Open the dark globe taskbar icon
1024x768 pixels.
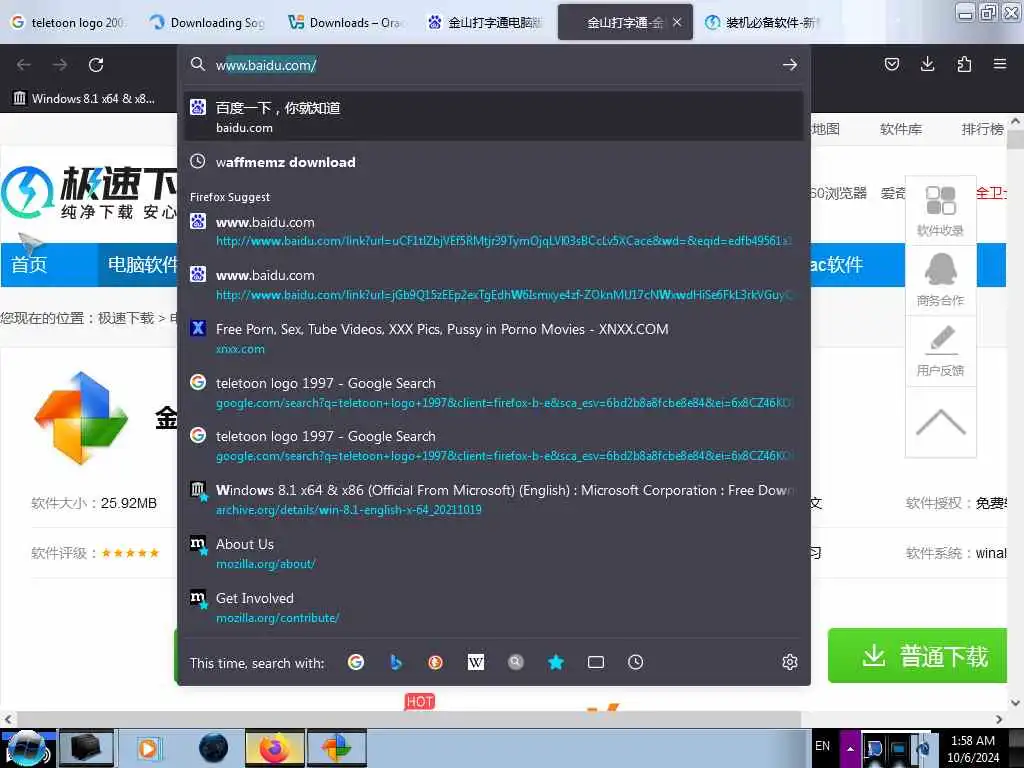tap(214, 748)
